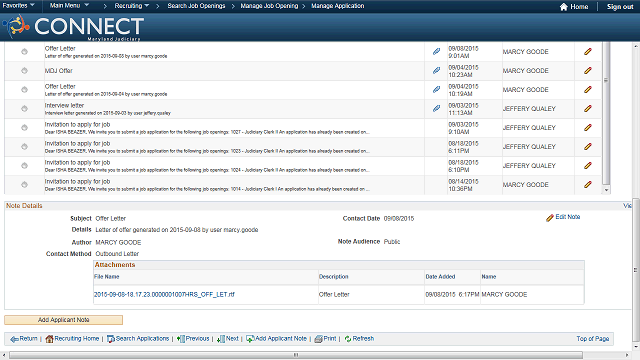Viewport: 640px width, 360px height.
Task: Click Add Applicant Note in bottom toolbar
Action: 281,338
